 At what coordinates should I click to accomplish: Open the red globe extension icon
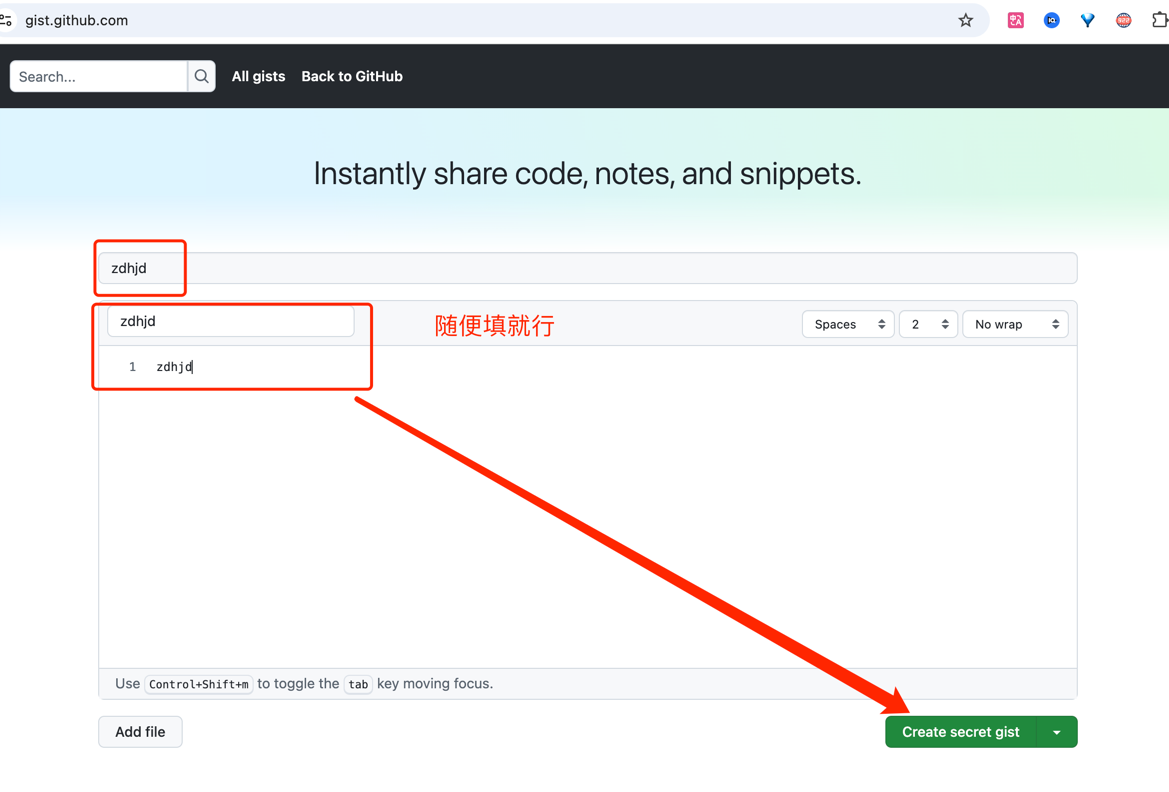[x=1124, y=20]
